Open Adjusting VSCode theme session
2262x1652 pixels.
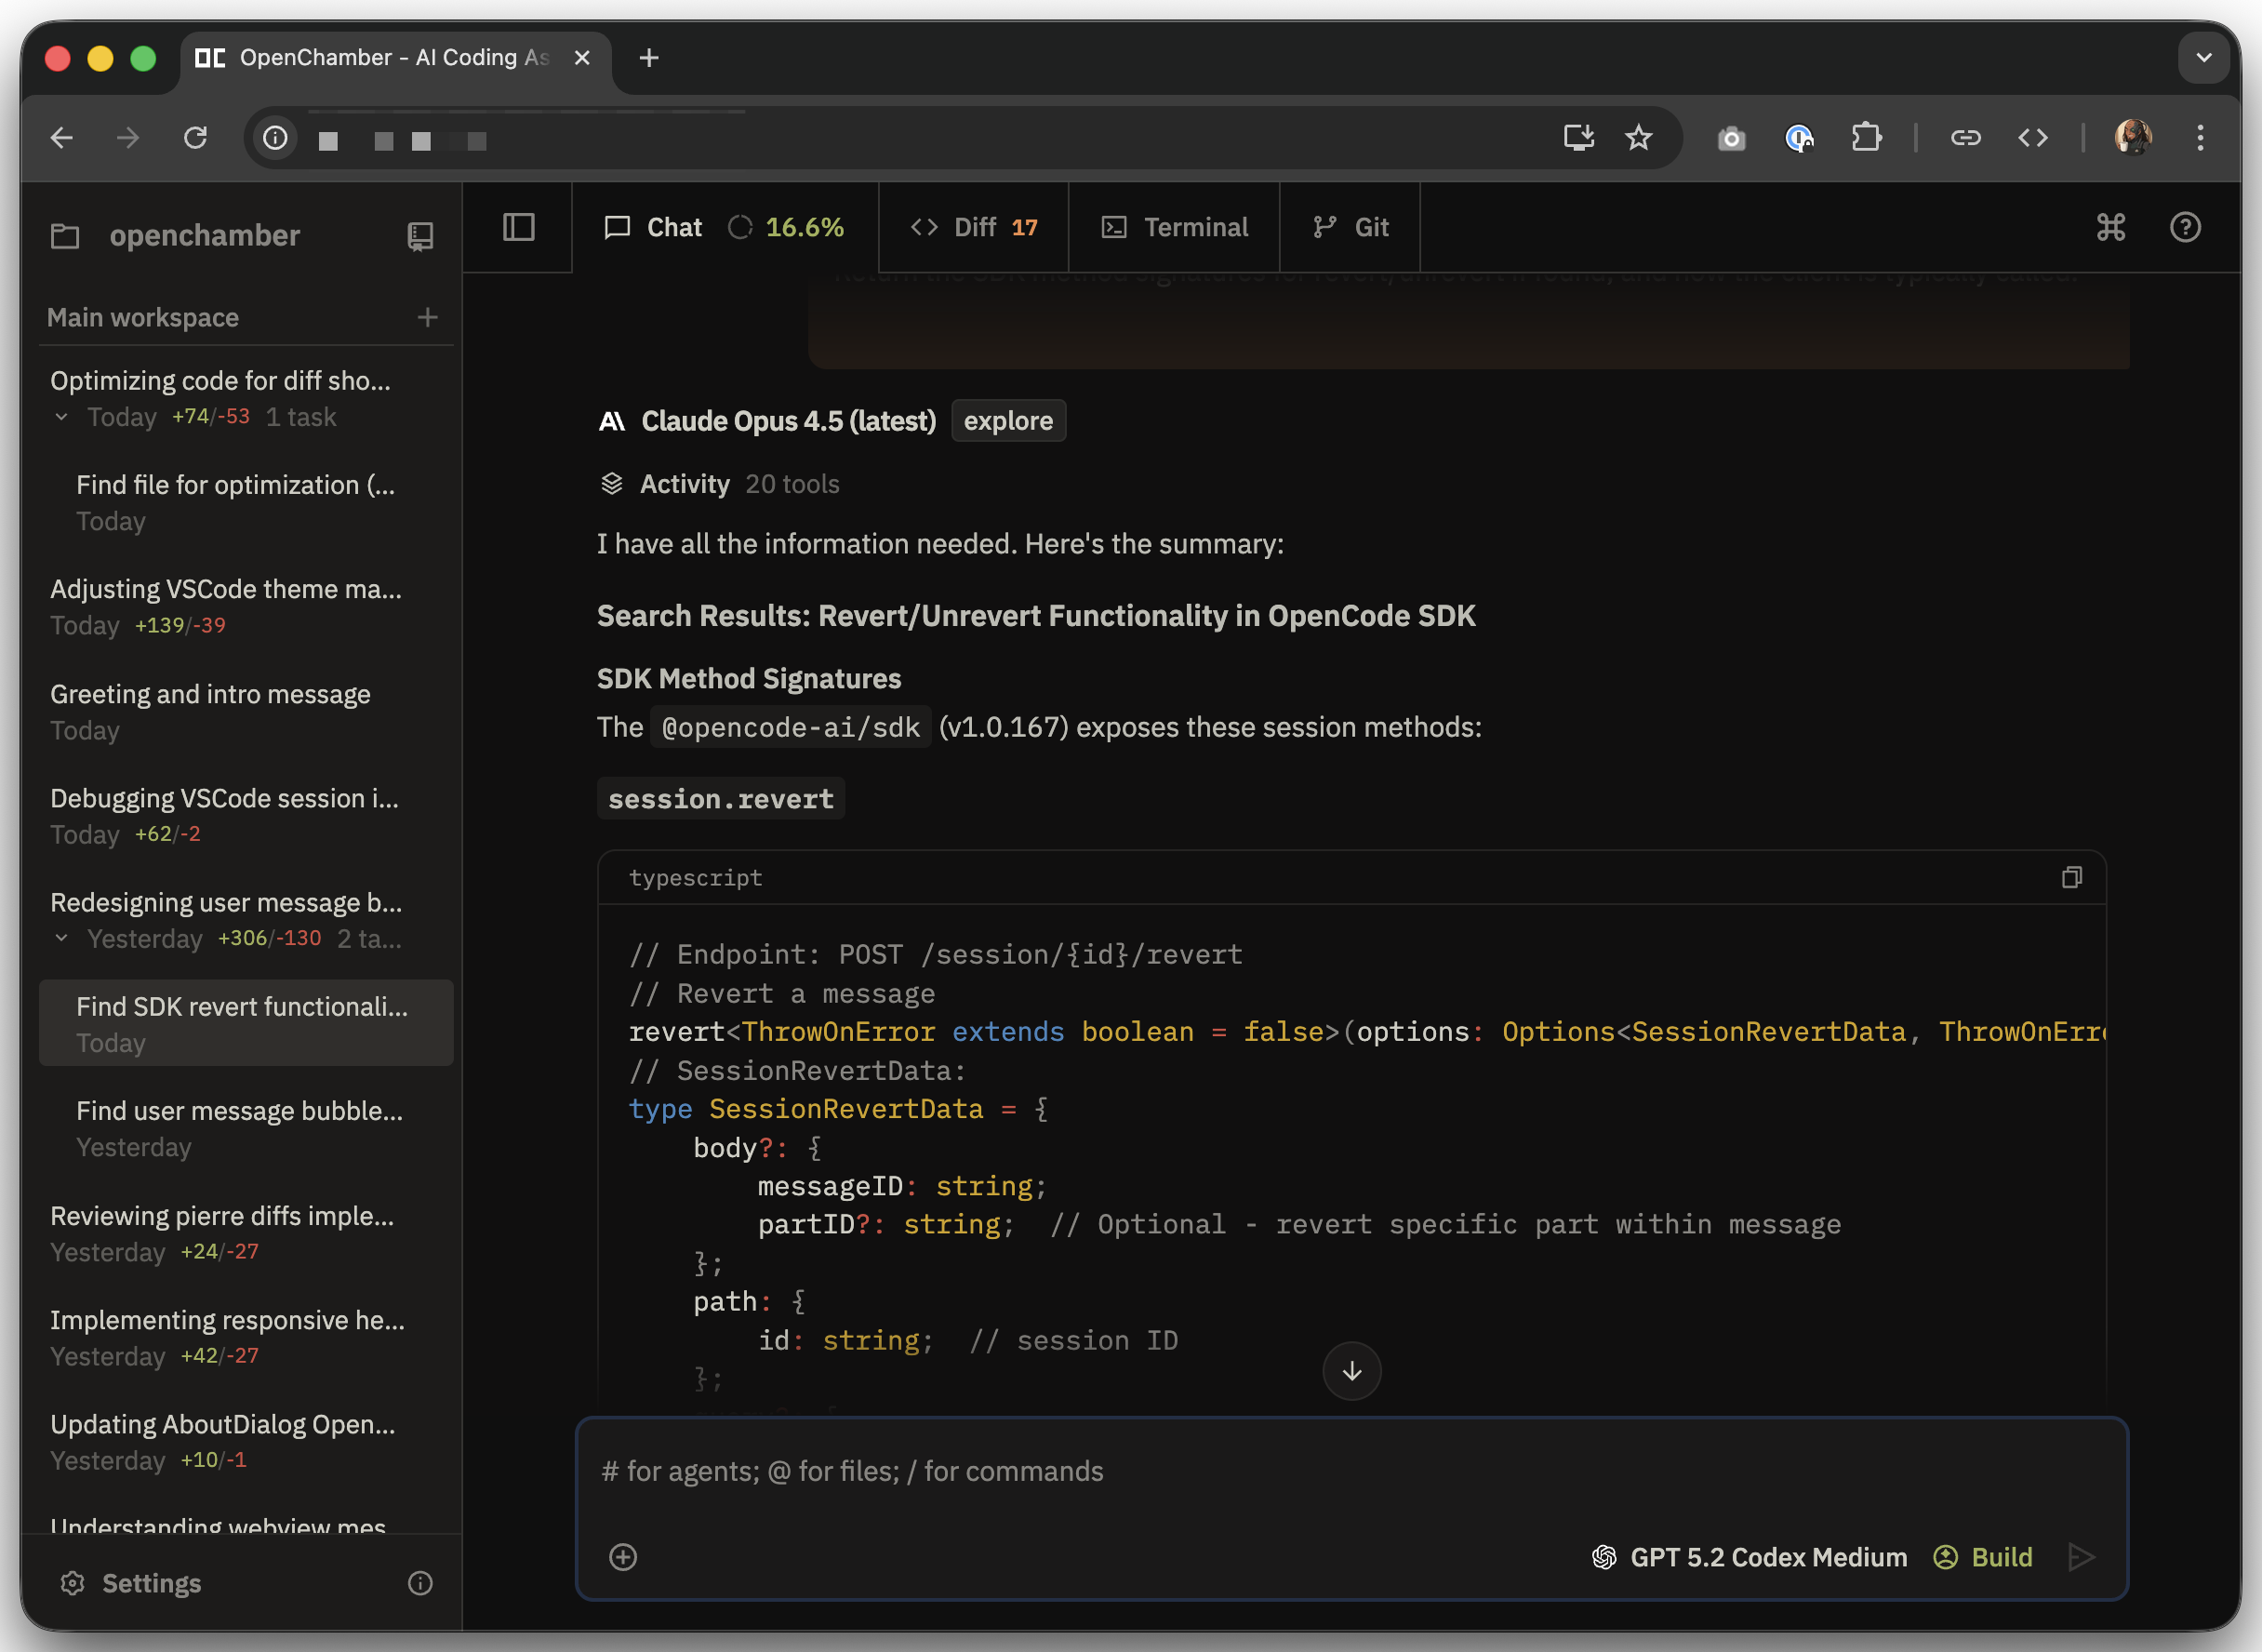(246, 606)
